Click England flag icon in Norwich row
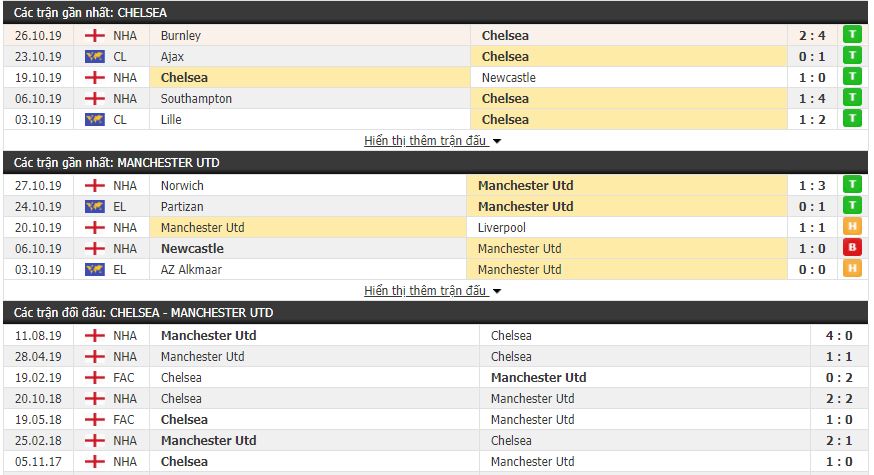The image size is (874, 475). click(x=95, y=185)
